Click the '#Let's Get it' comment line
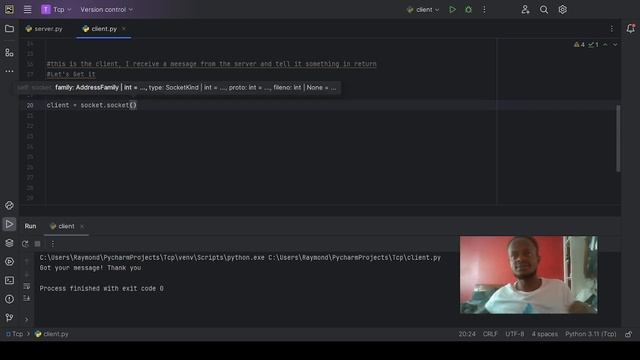The image size is (640, 360). click(x=71, y=74)
